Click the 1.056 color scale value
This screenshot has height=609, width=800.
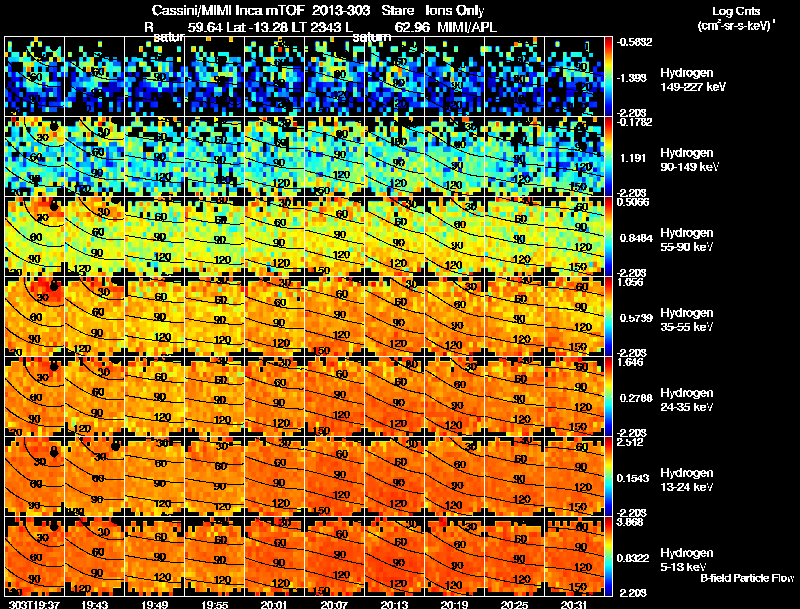click(x=630, y=282)
